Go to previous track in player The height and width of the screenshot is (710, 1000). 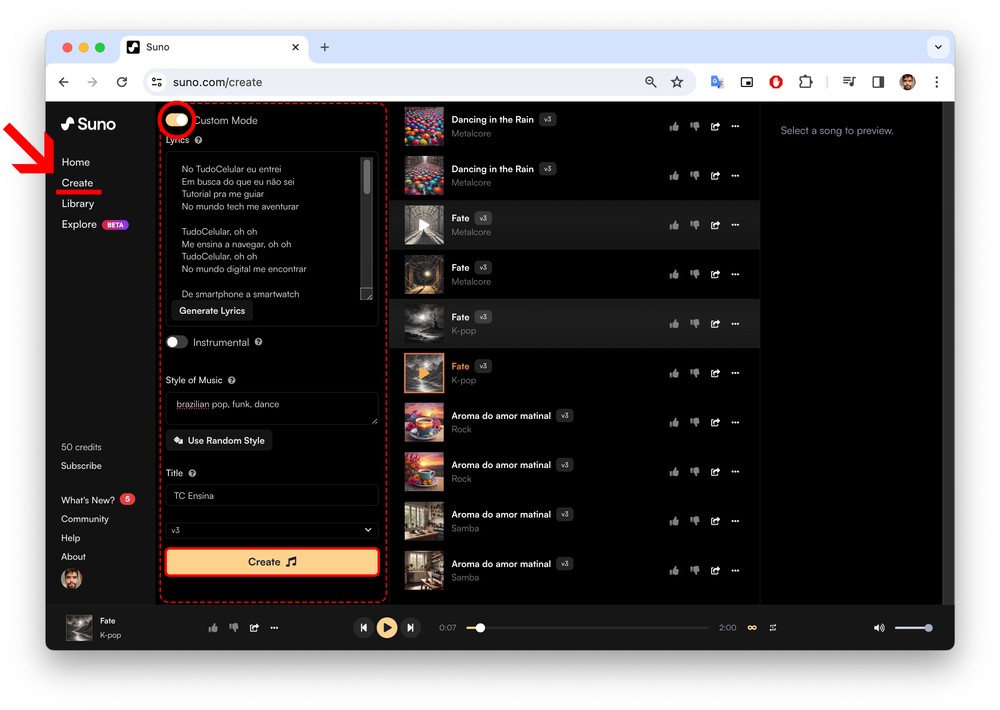[363, 628]
